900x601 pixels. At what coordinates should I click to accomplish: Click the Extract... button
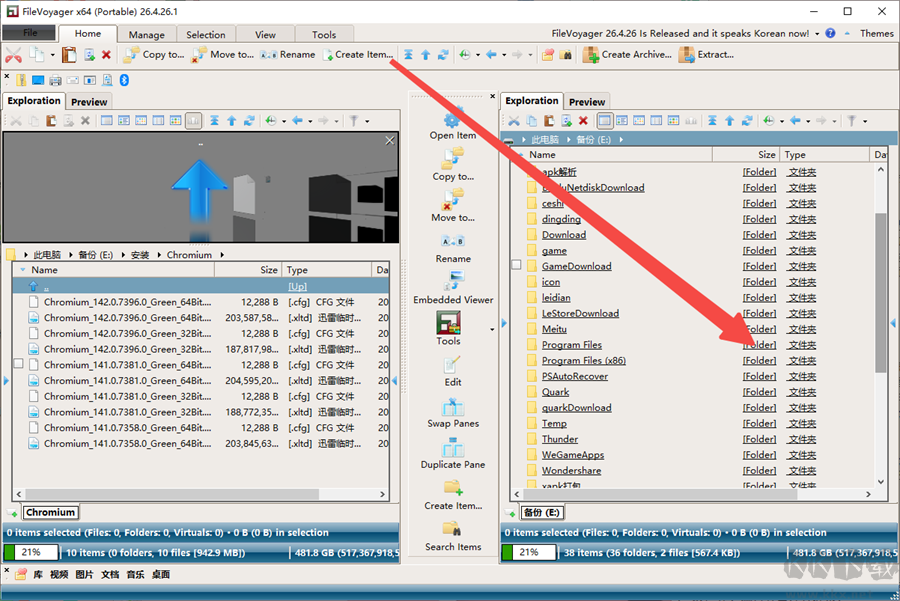coord(706,55)
